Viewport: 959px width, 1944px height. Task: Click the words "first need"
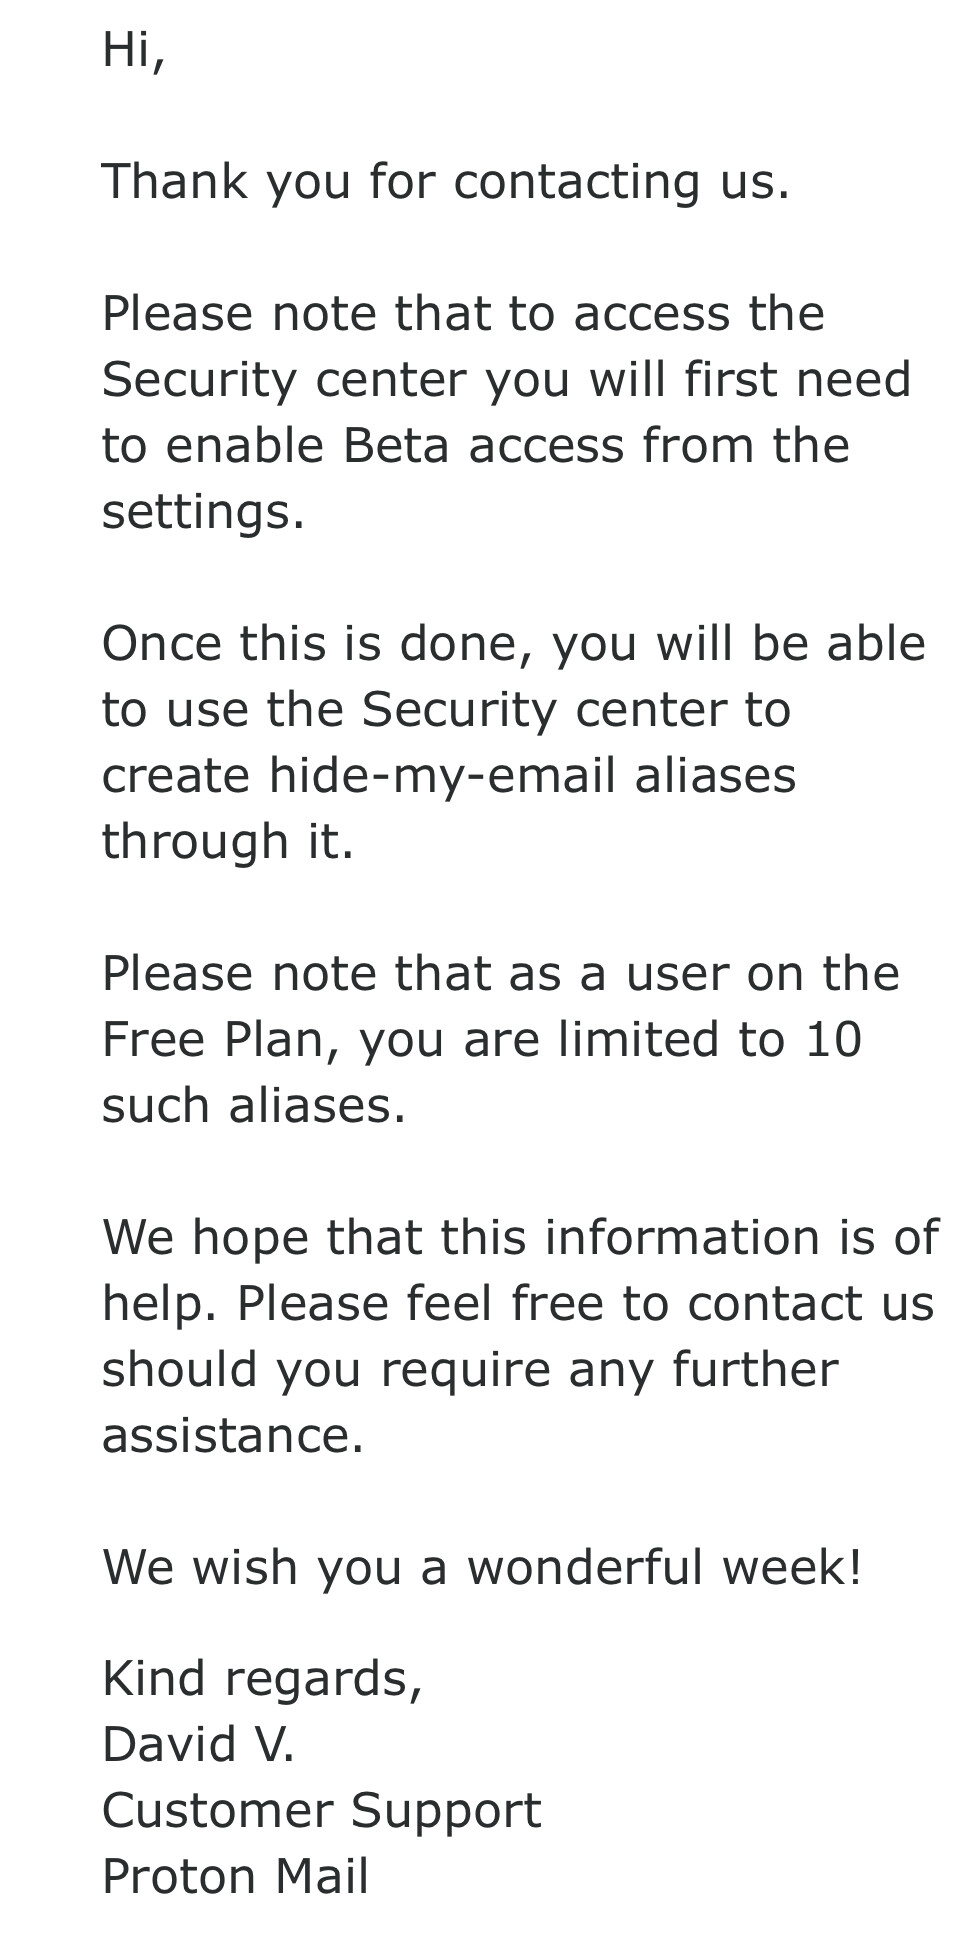tap(797, 380)
